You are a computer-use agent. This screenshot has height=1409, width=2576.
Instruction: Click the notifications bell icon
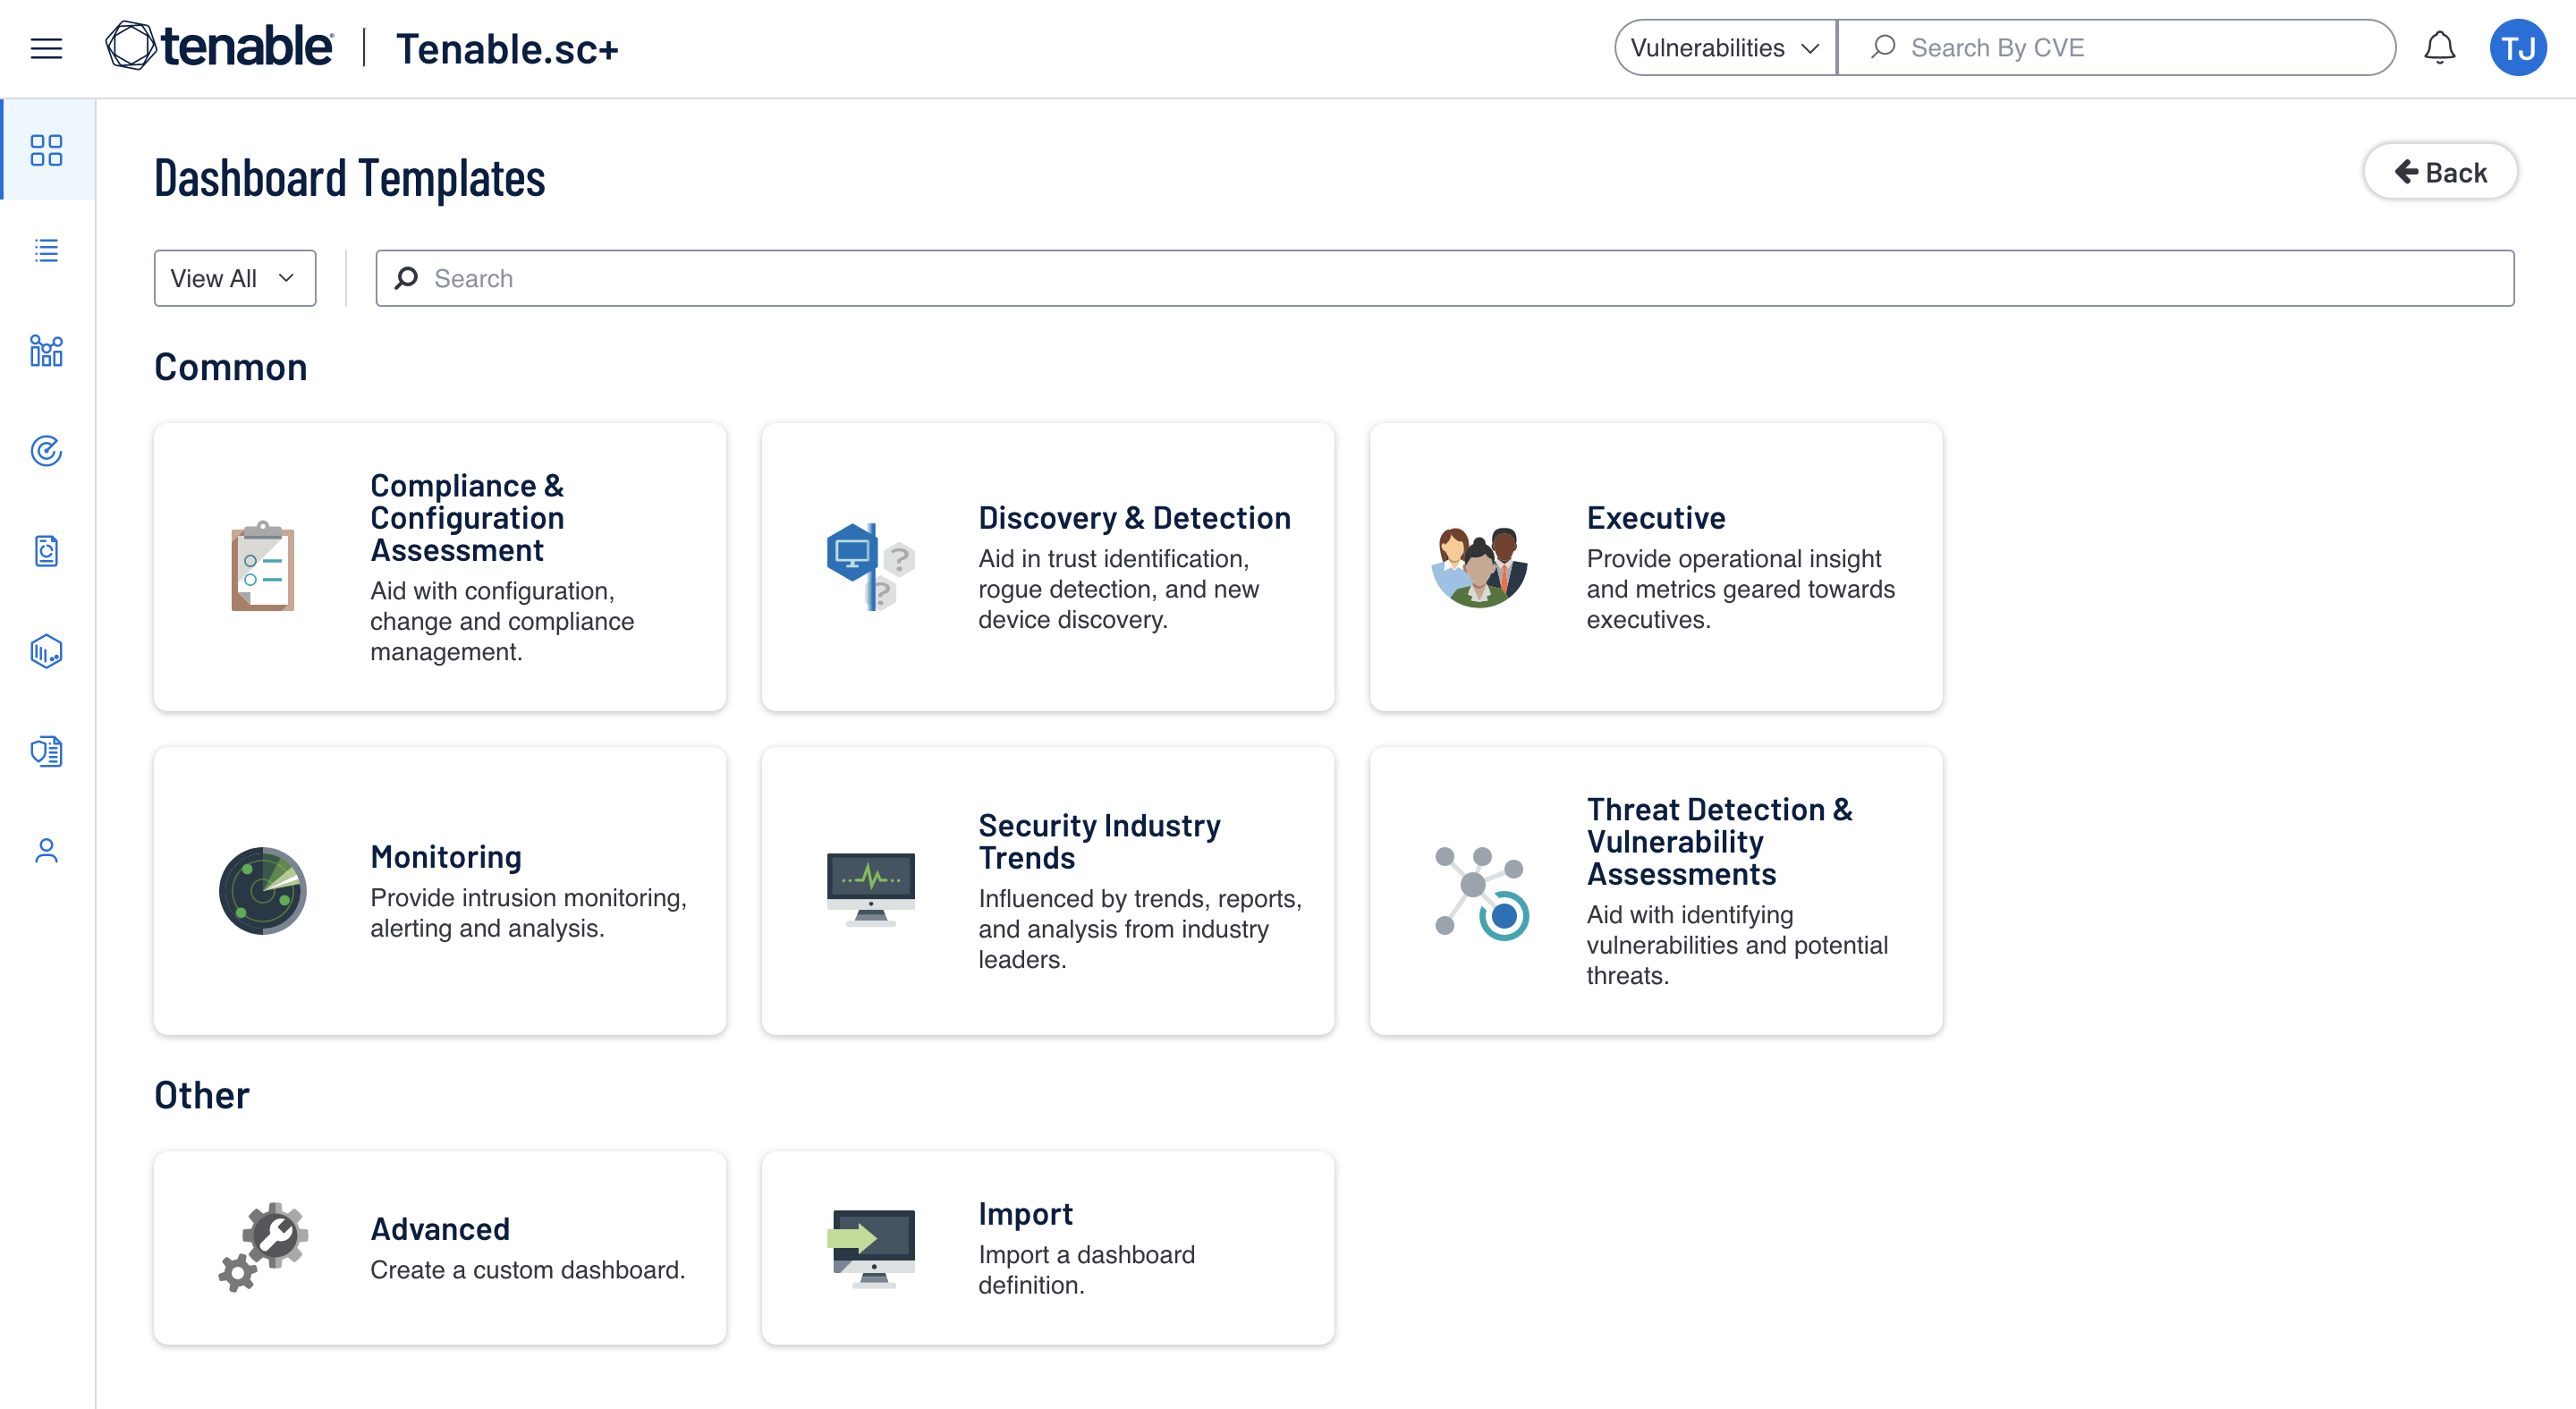click(x=2438, y=48)
